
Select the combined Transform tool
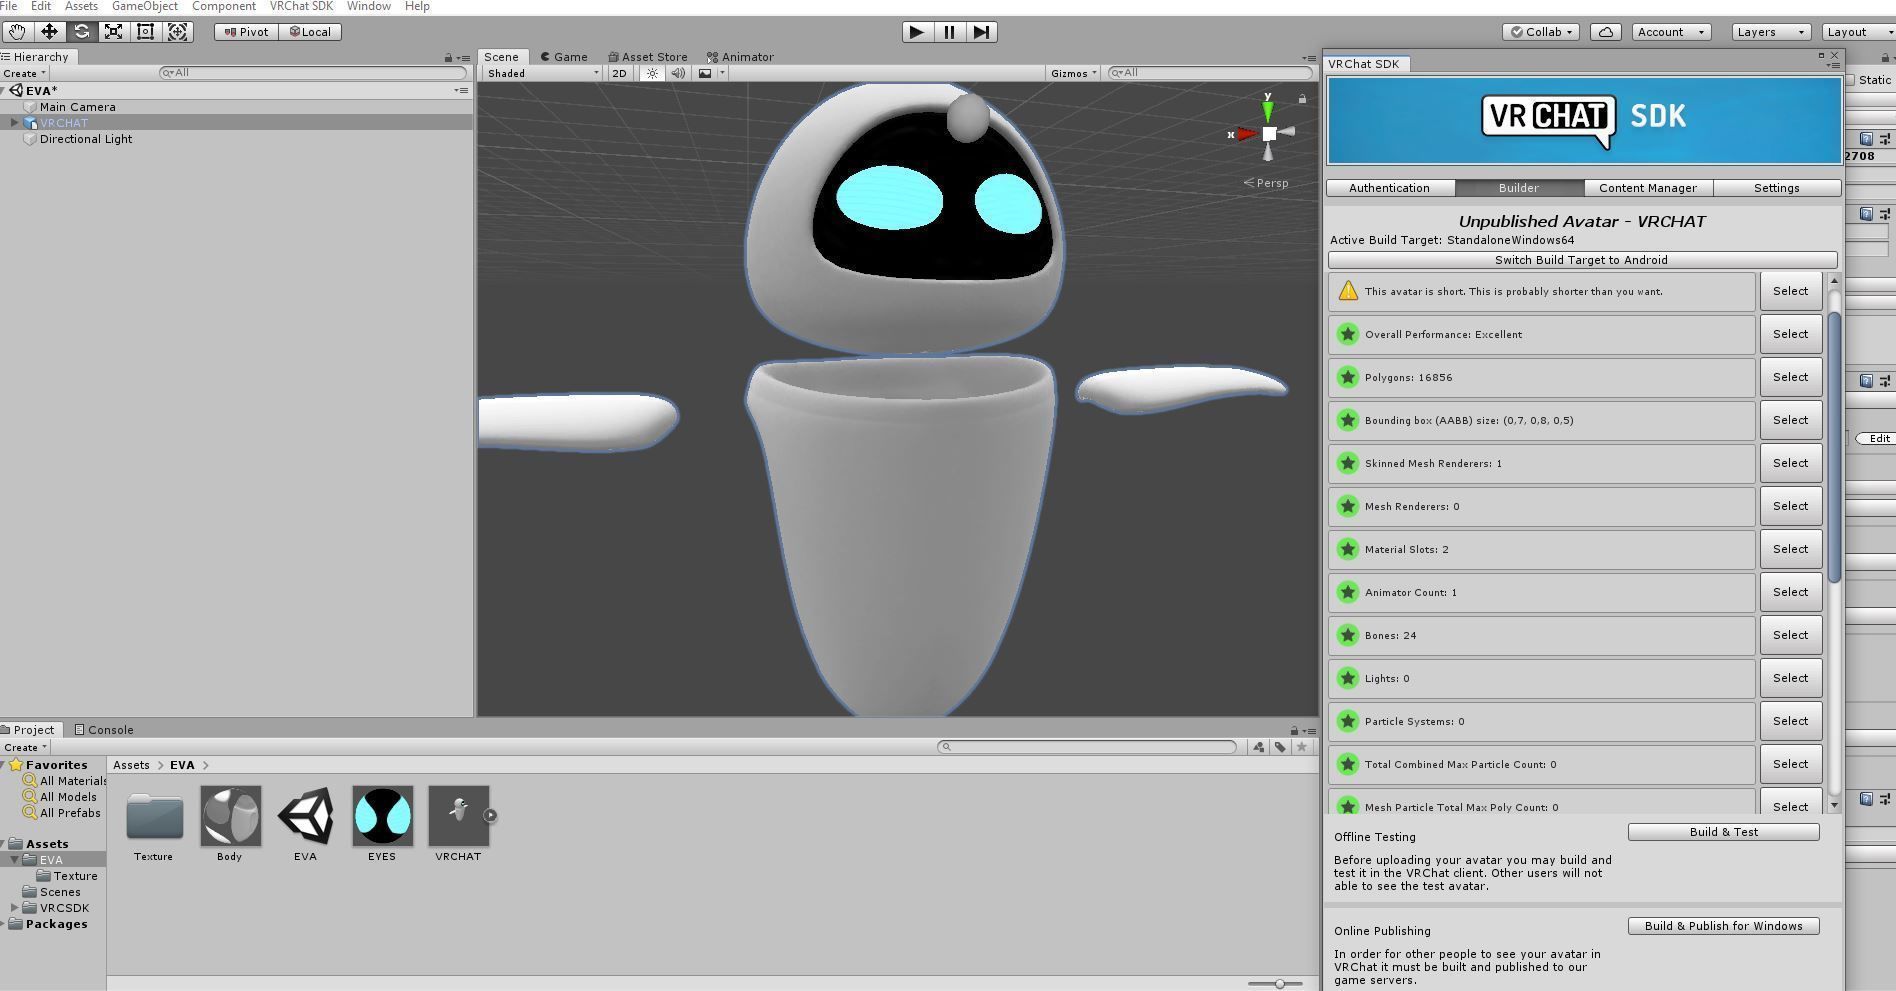point(178,32)
